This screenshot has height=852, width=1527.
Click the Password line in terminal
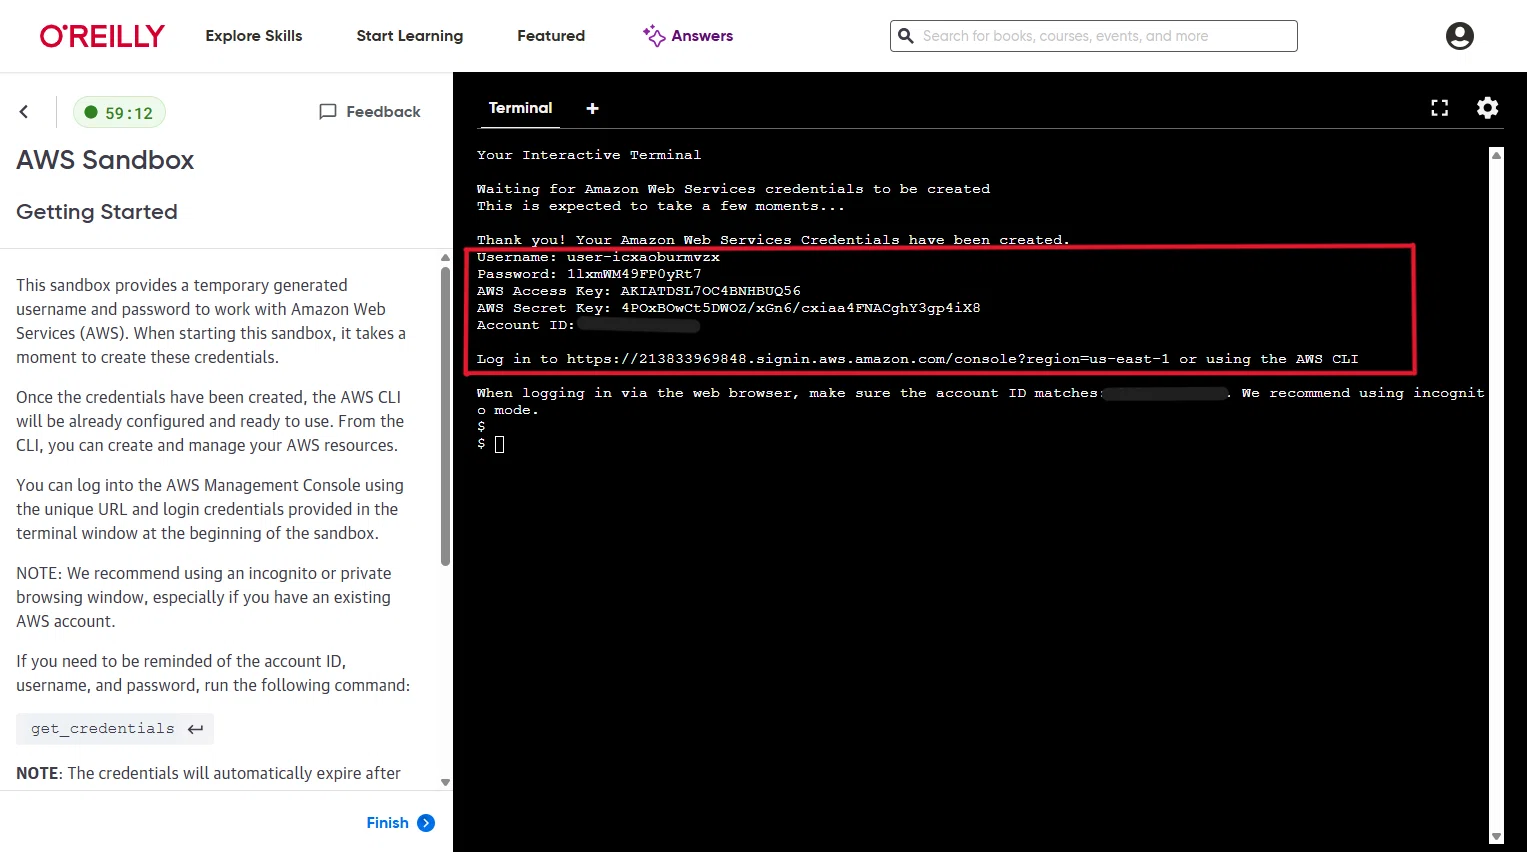pos(589,274)
